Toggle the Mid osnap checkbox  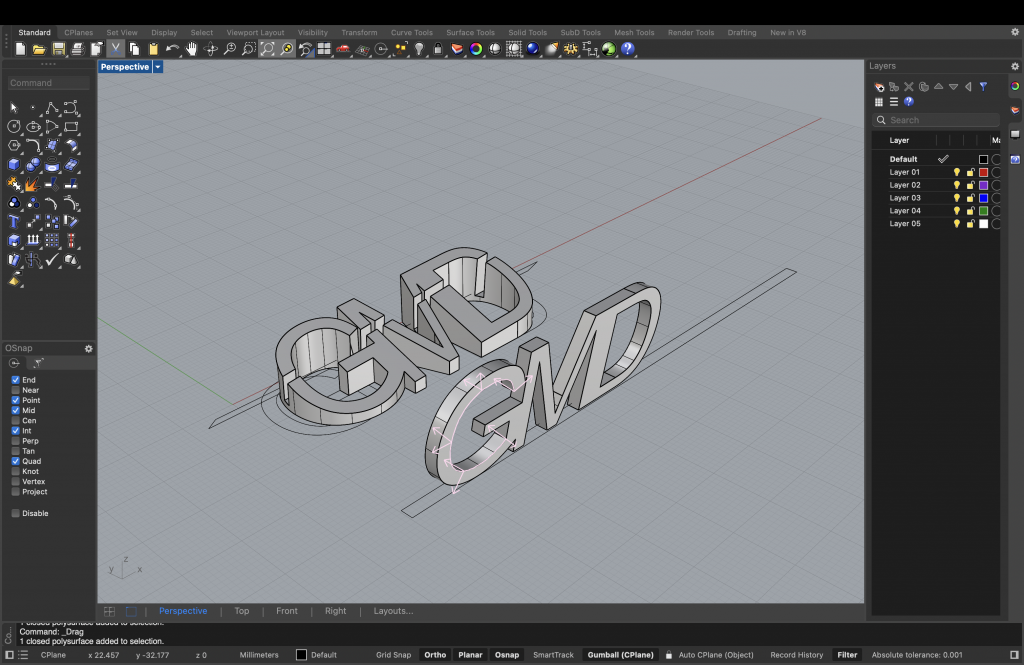(x=16, y=410)
